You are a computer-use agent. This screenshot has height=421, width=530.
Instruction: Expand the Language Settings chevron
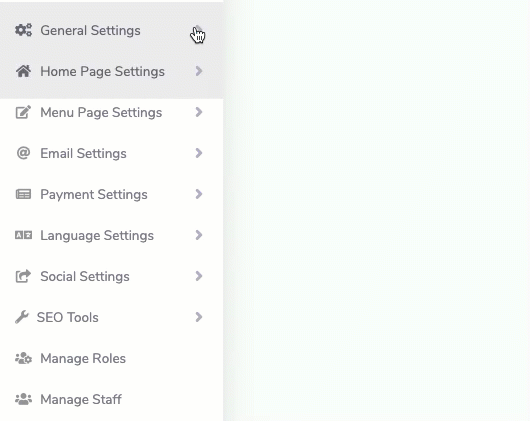pyautogui.click(x=199, y=235)
